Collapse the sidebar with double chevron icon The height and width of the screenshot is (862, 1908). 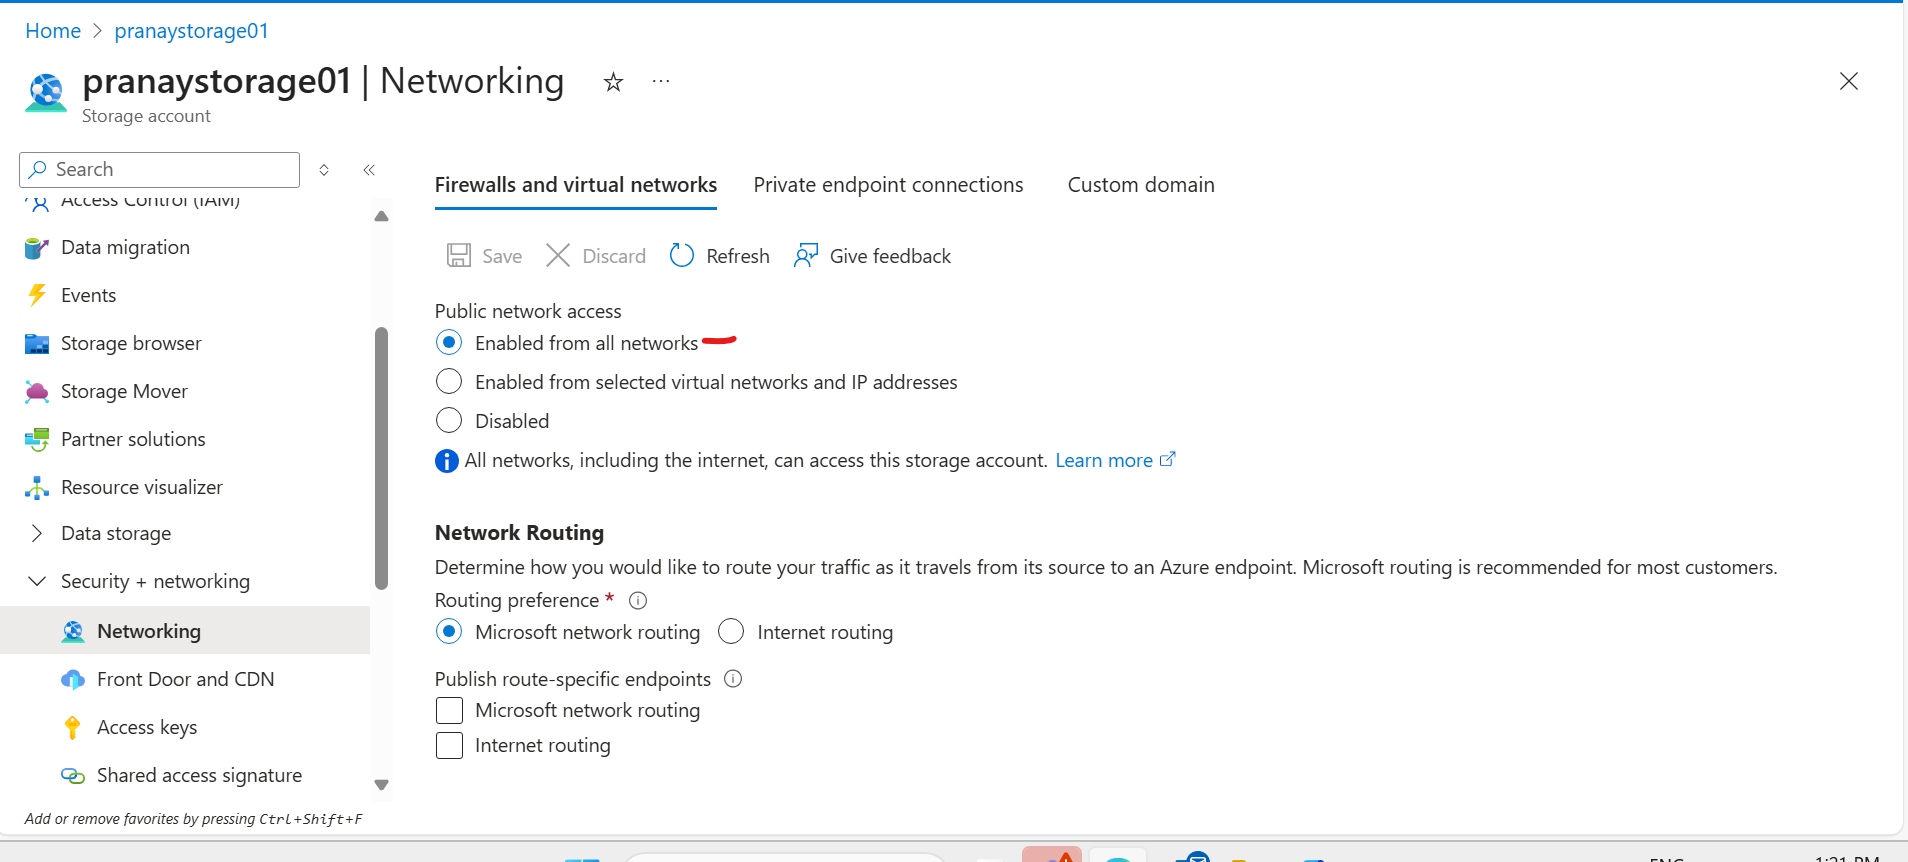click(x=369, y=170)
